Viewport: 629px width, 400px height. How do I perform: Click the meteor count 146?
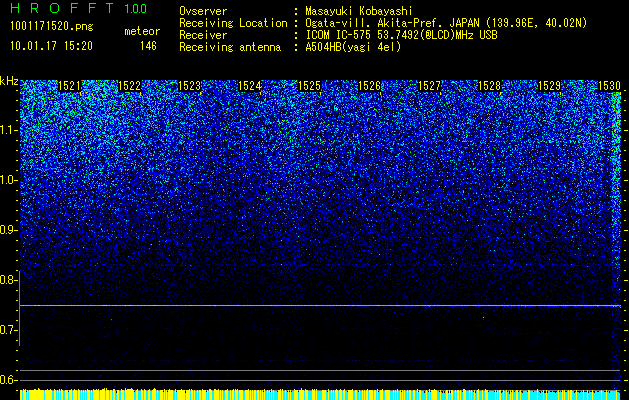click(148, 46)
